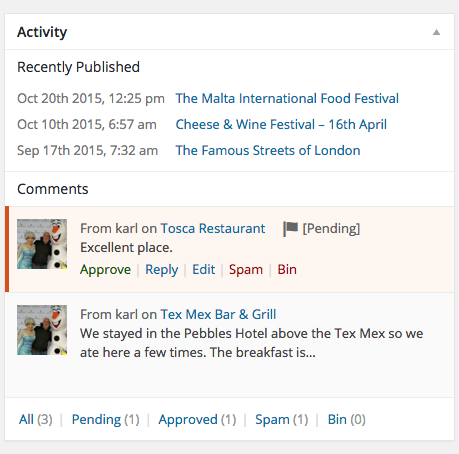Show All (3) comments
The image size is (459, 454).
point(36,419)
